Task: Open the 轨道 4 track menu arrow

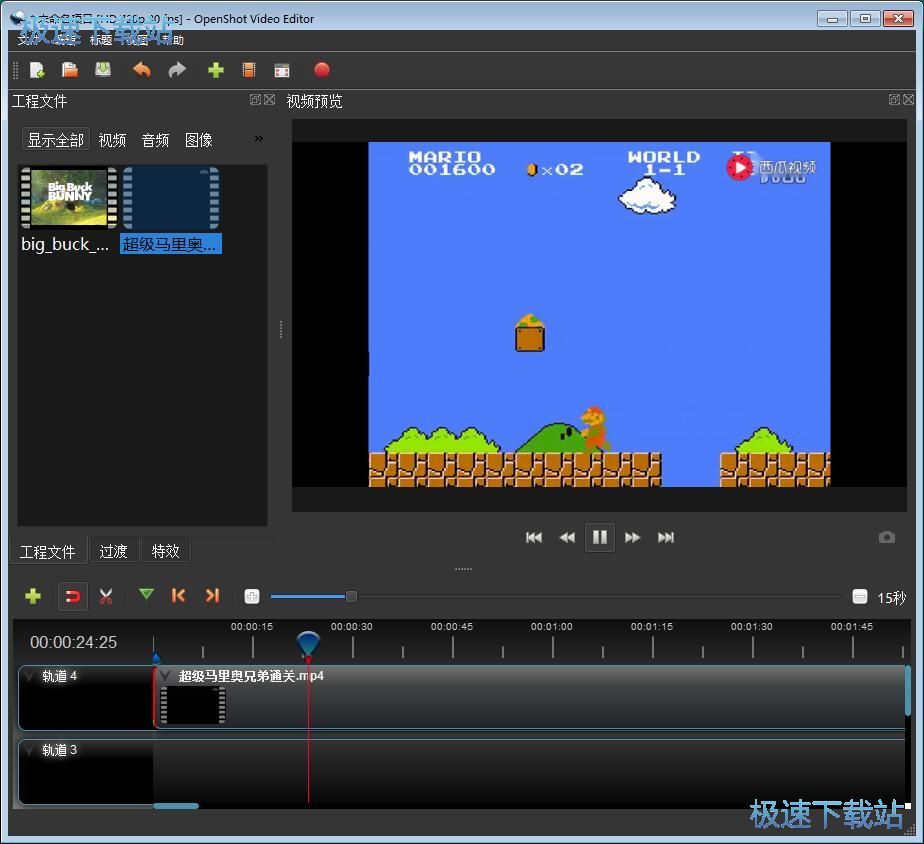Action: (x=30, y=675)
